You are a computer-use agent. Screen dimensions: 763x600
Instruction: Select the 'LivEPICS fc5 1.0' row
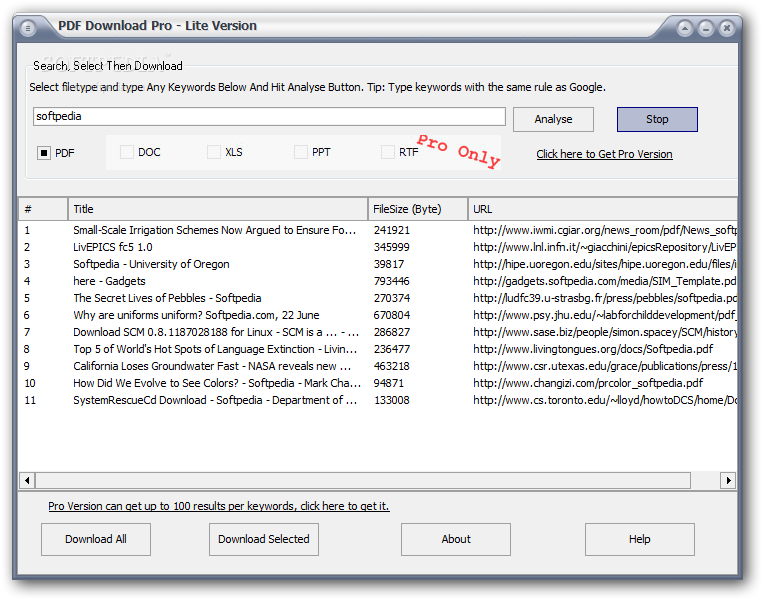tap(378, 247)
